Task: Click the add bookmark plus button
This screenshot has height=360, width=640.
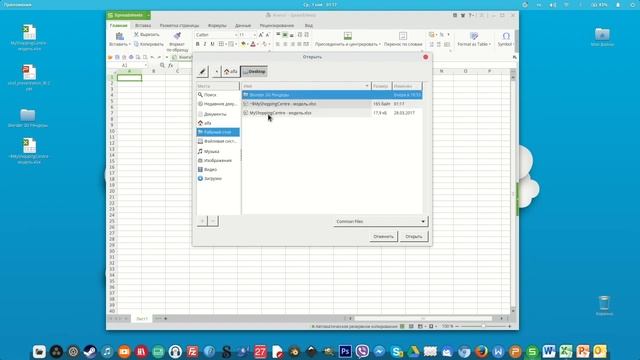Action: pos(202,221)
